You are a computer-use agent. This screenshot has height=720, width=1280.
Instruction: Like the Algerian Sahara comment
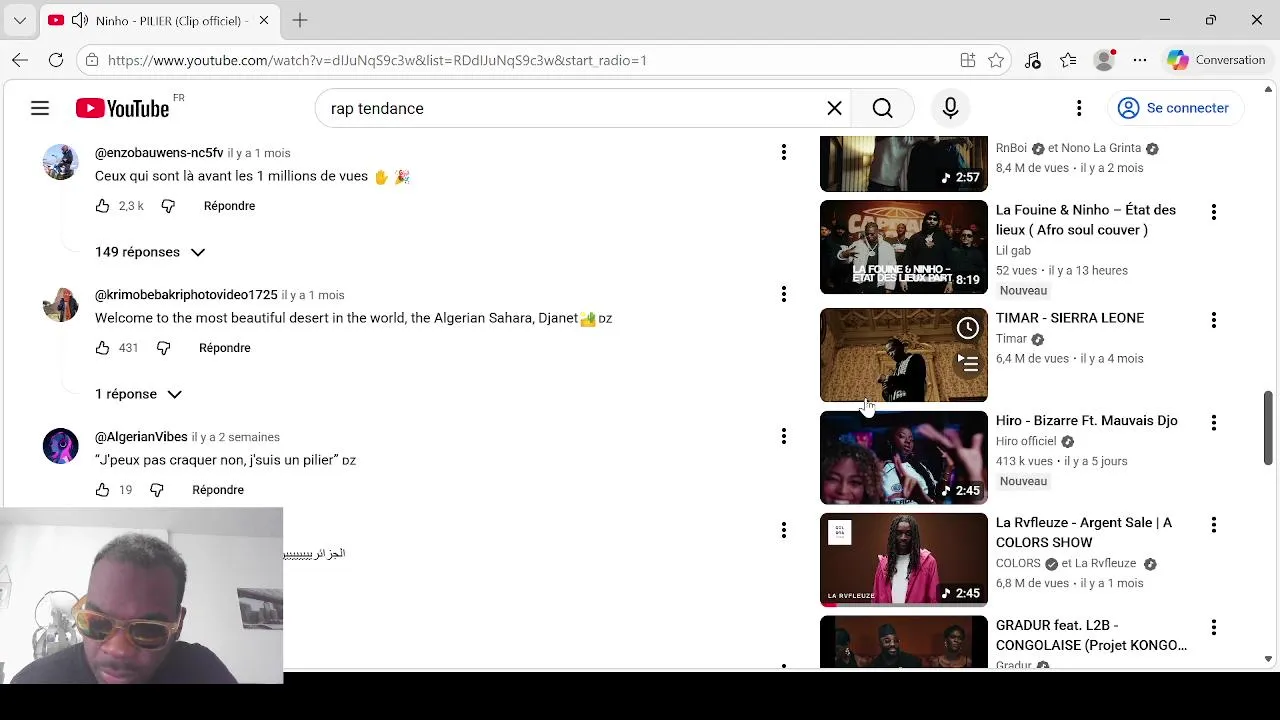(102, 348)
